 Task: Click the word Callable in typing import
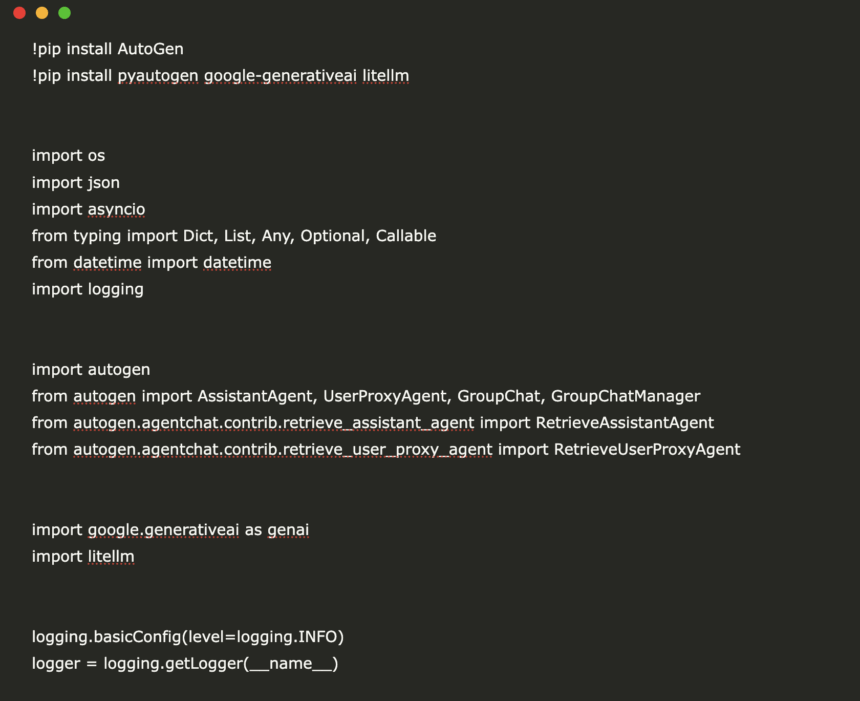405,236
